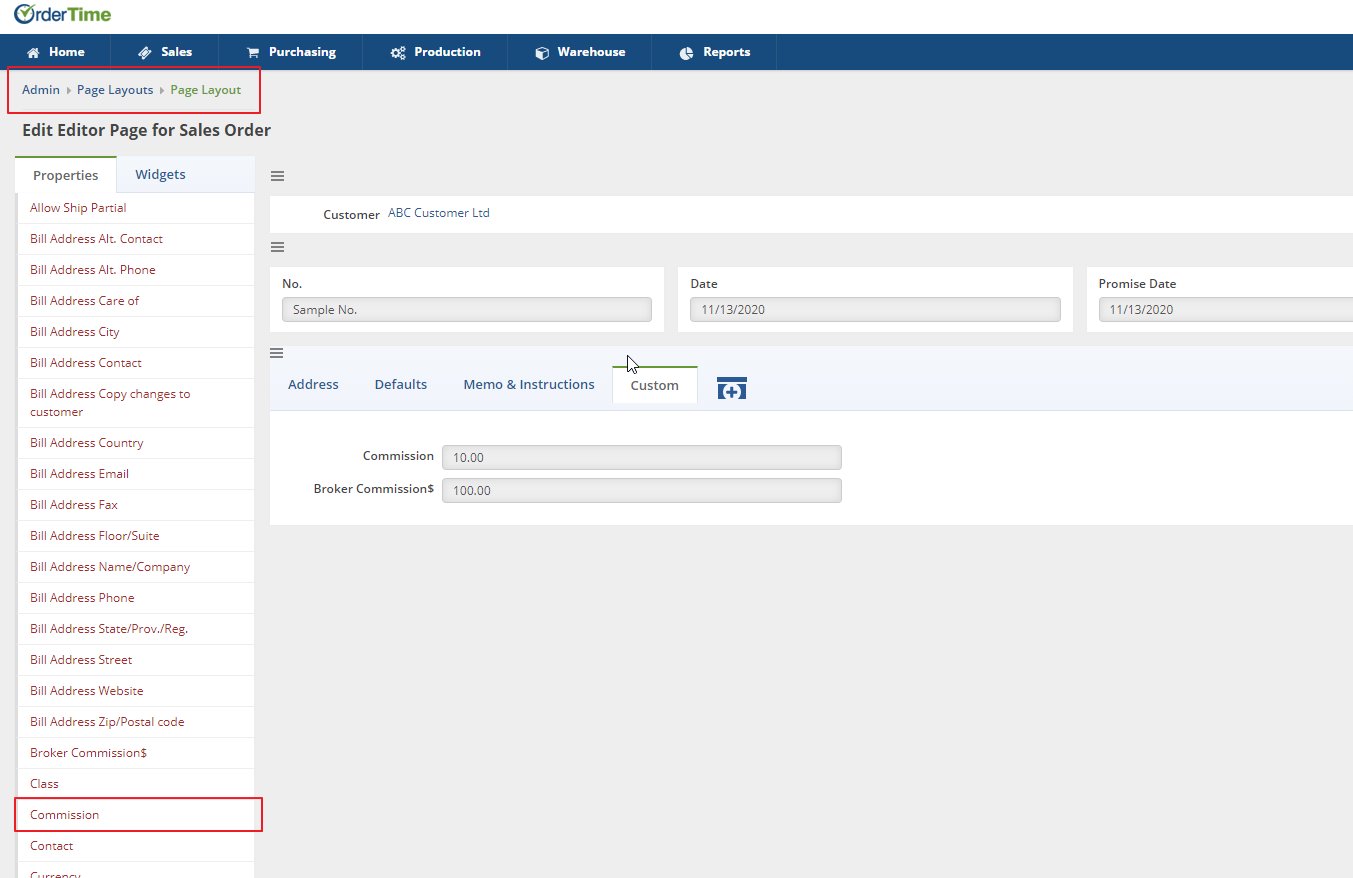The height and width of the screenshot is (878, 1353).
Task: Select Bill Address Street property
Action: pos(136,660)
